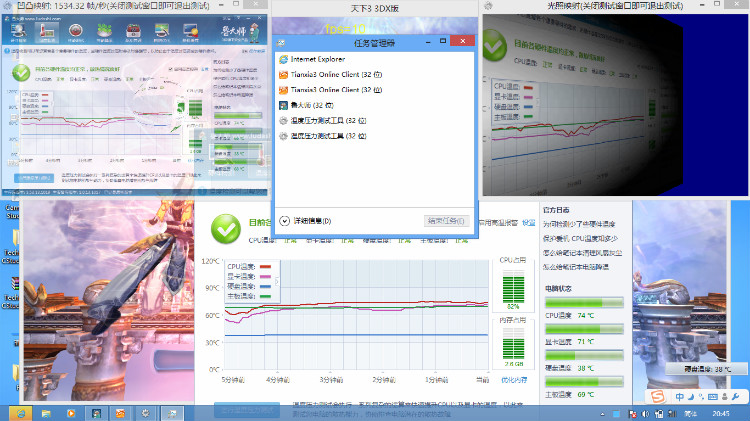Image resolution: width=750 pixels, height=421 pixels.
Task: Click the 简体 input indicator in the tray
Action: (691, 414)
